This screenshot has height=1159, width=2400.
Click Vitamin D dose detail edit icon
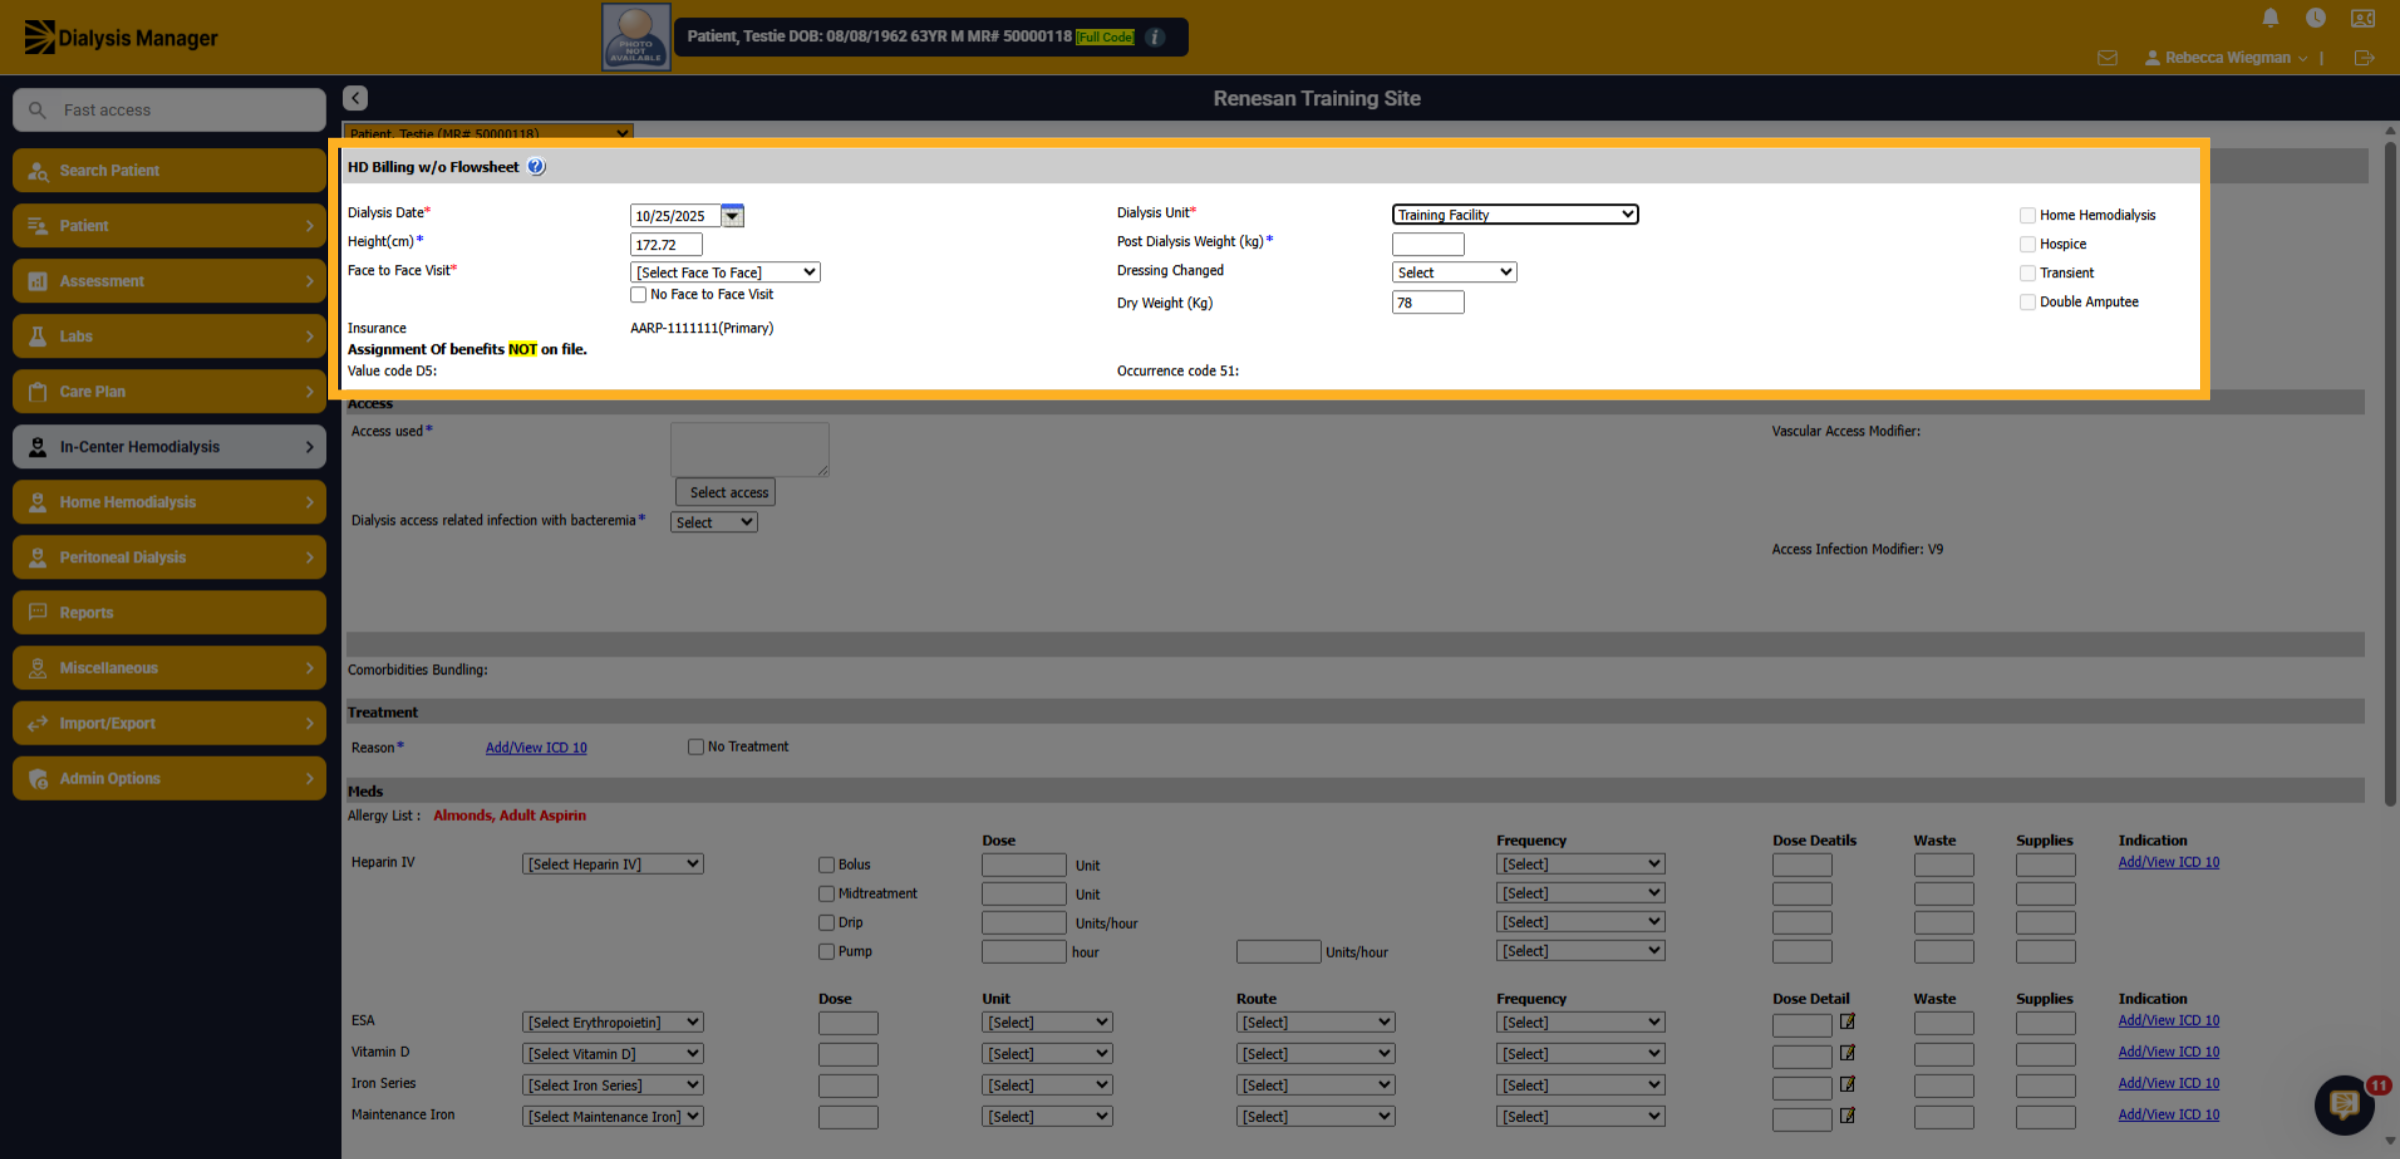[1847, 1052]
